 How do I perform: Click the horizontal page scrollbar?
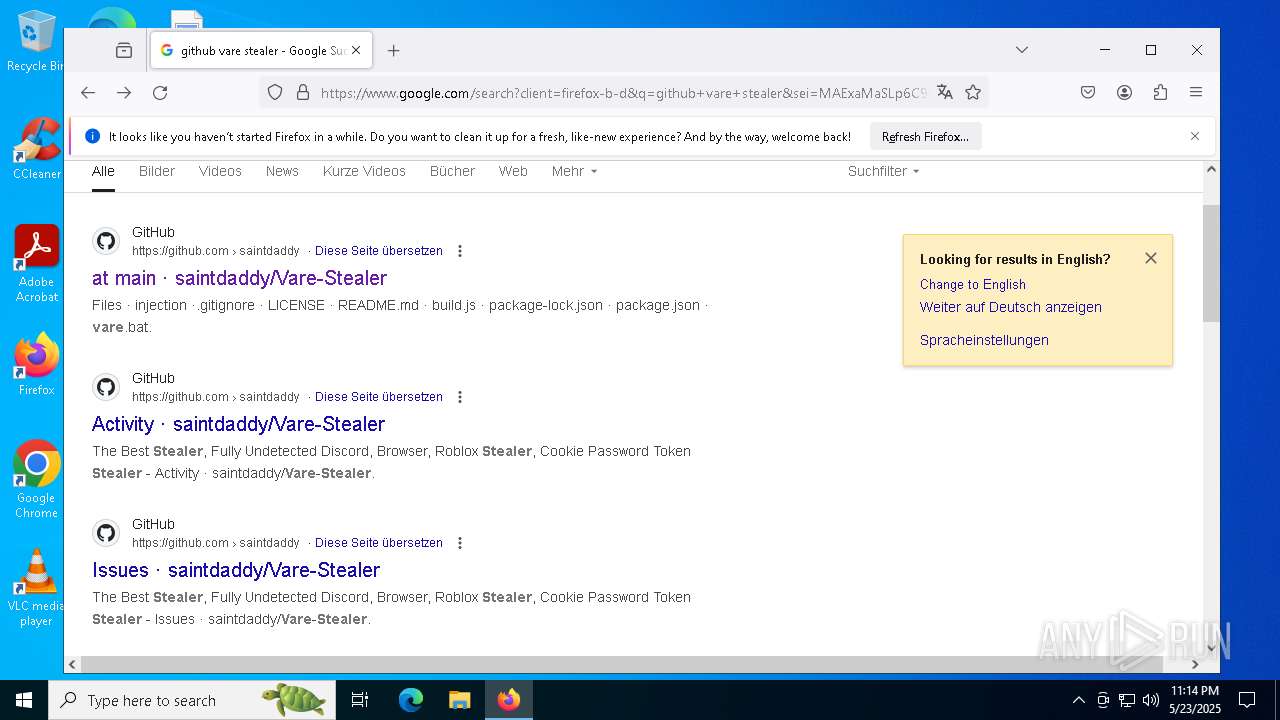[x=622, y=664]
